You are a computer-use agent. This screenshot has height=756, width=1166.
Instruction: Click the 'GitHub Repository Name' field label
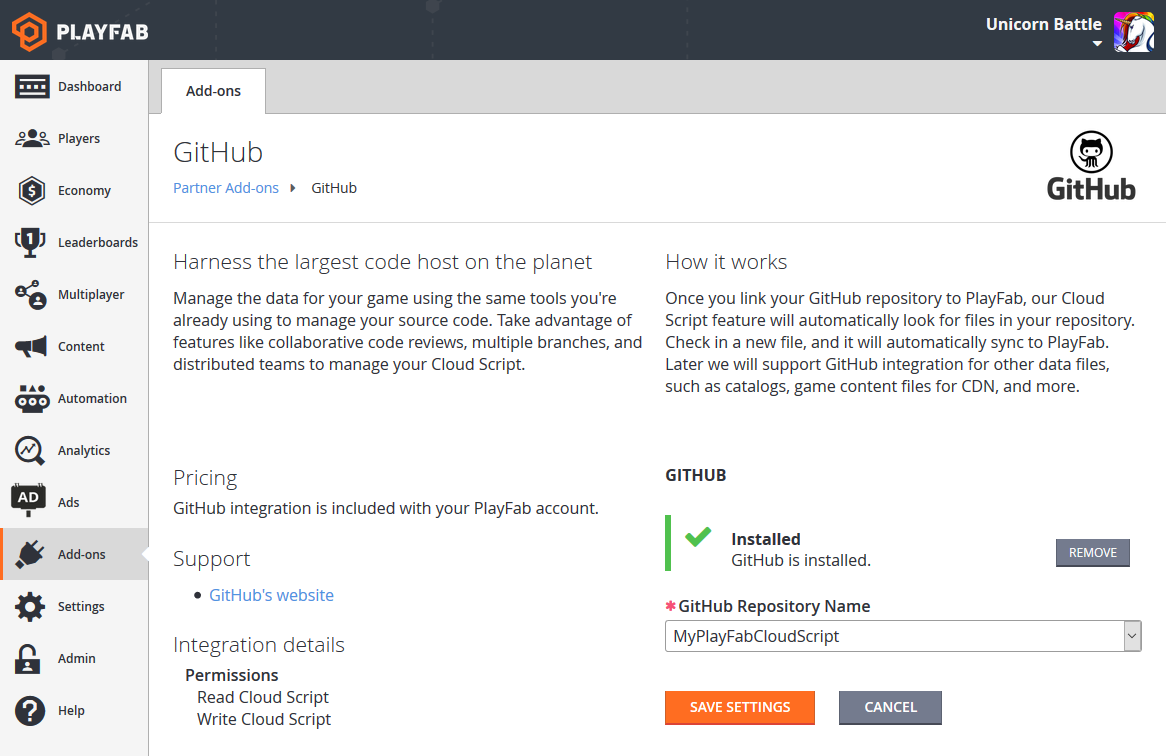[x=774, y=607]
